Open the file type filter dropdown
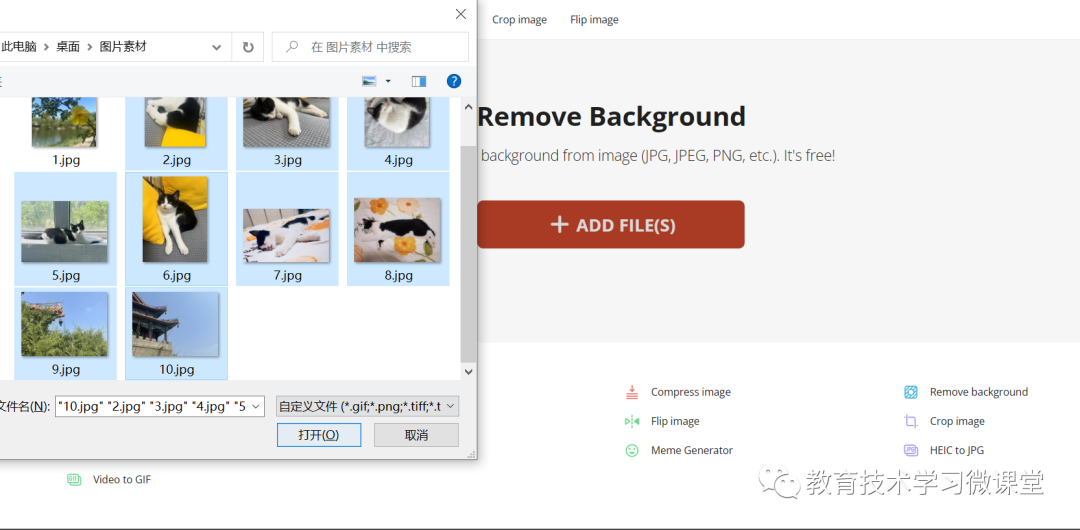This screenshot has height=530, width=1080. tap(450, 407)
